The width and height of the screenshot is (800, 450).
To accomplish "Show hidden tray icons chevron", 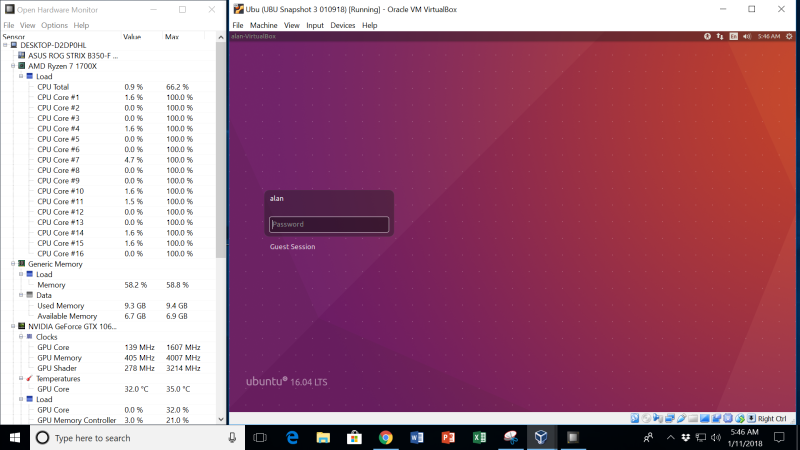I will pyautogui.click(x=670, y=438).
